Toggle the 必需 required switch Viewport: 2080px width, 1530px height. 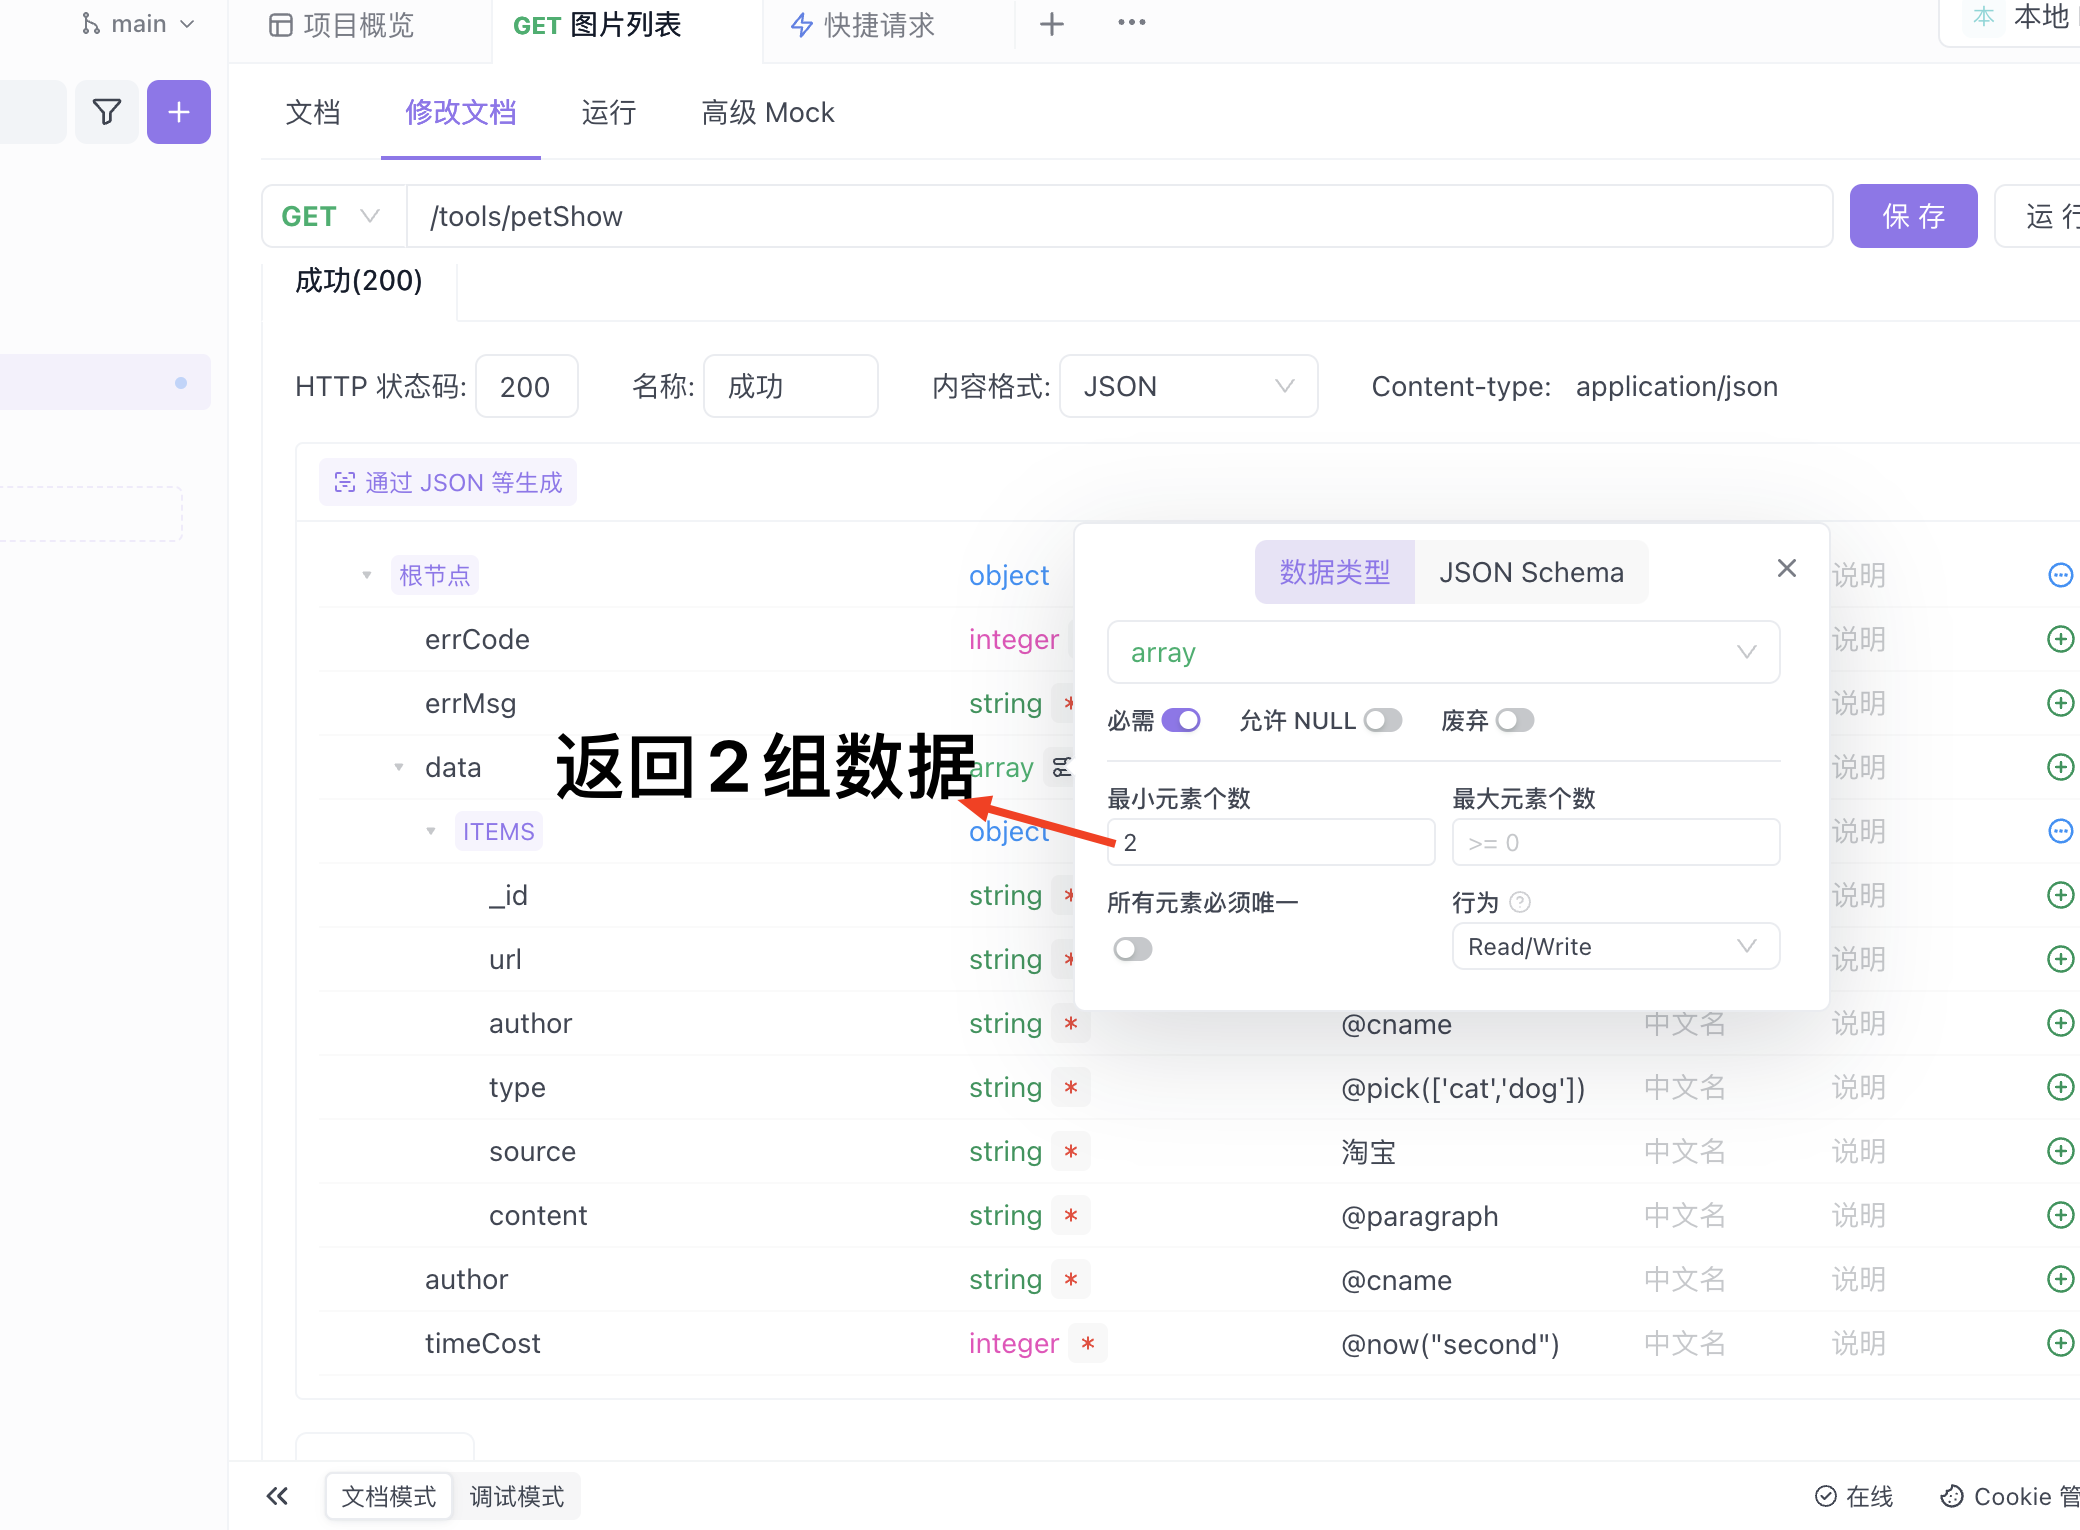(1181, 720)
